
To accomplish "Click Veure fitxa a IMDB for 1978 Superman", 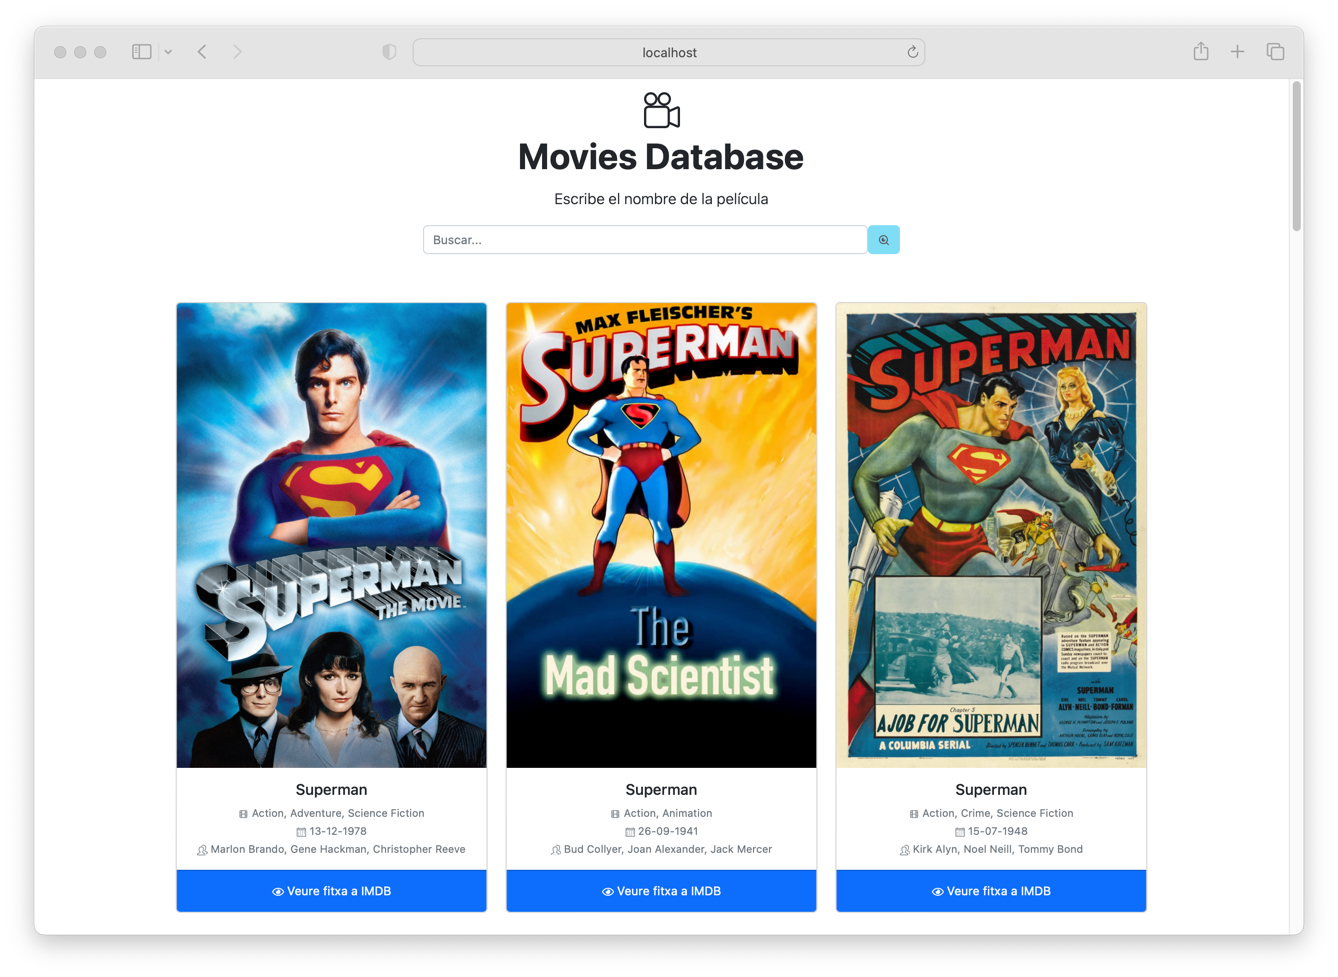I will point(332,891).
